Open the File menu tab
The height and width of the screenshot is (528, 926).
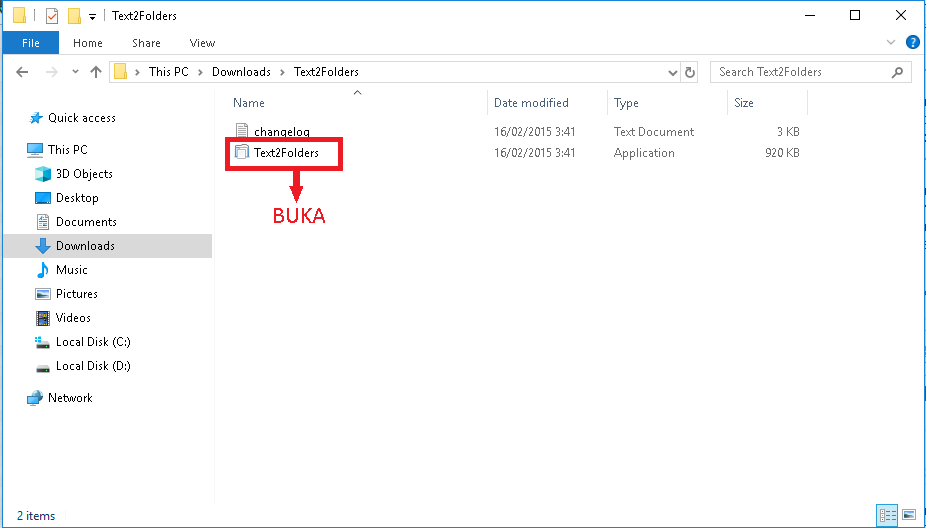tap(30, 43)
